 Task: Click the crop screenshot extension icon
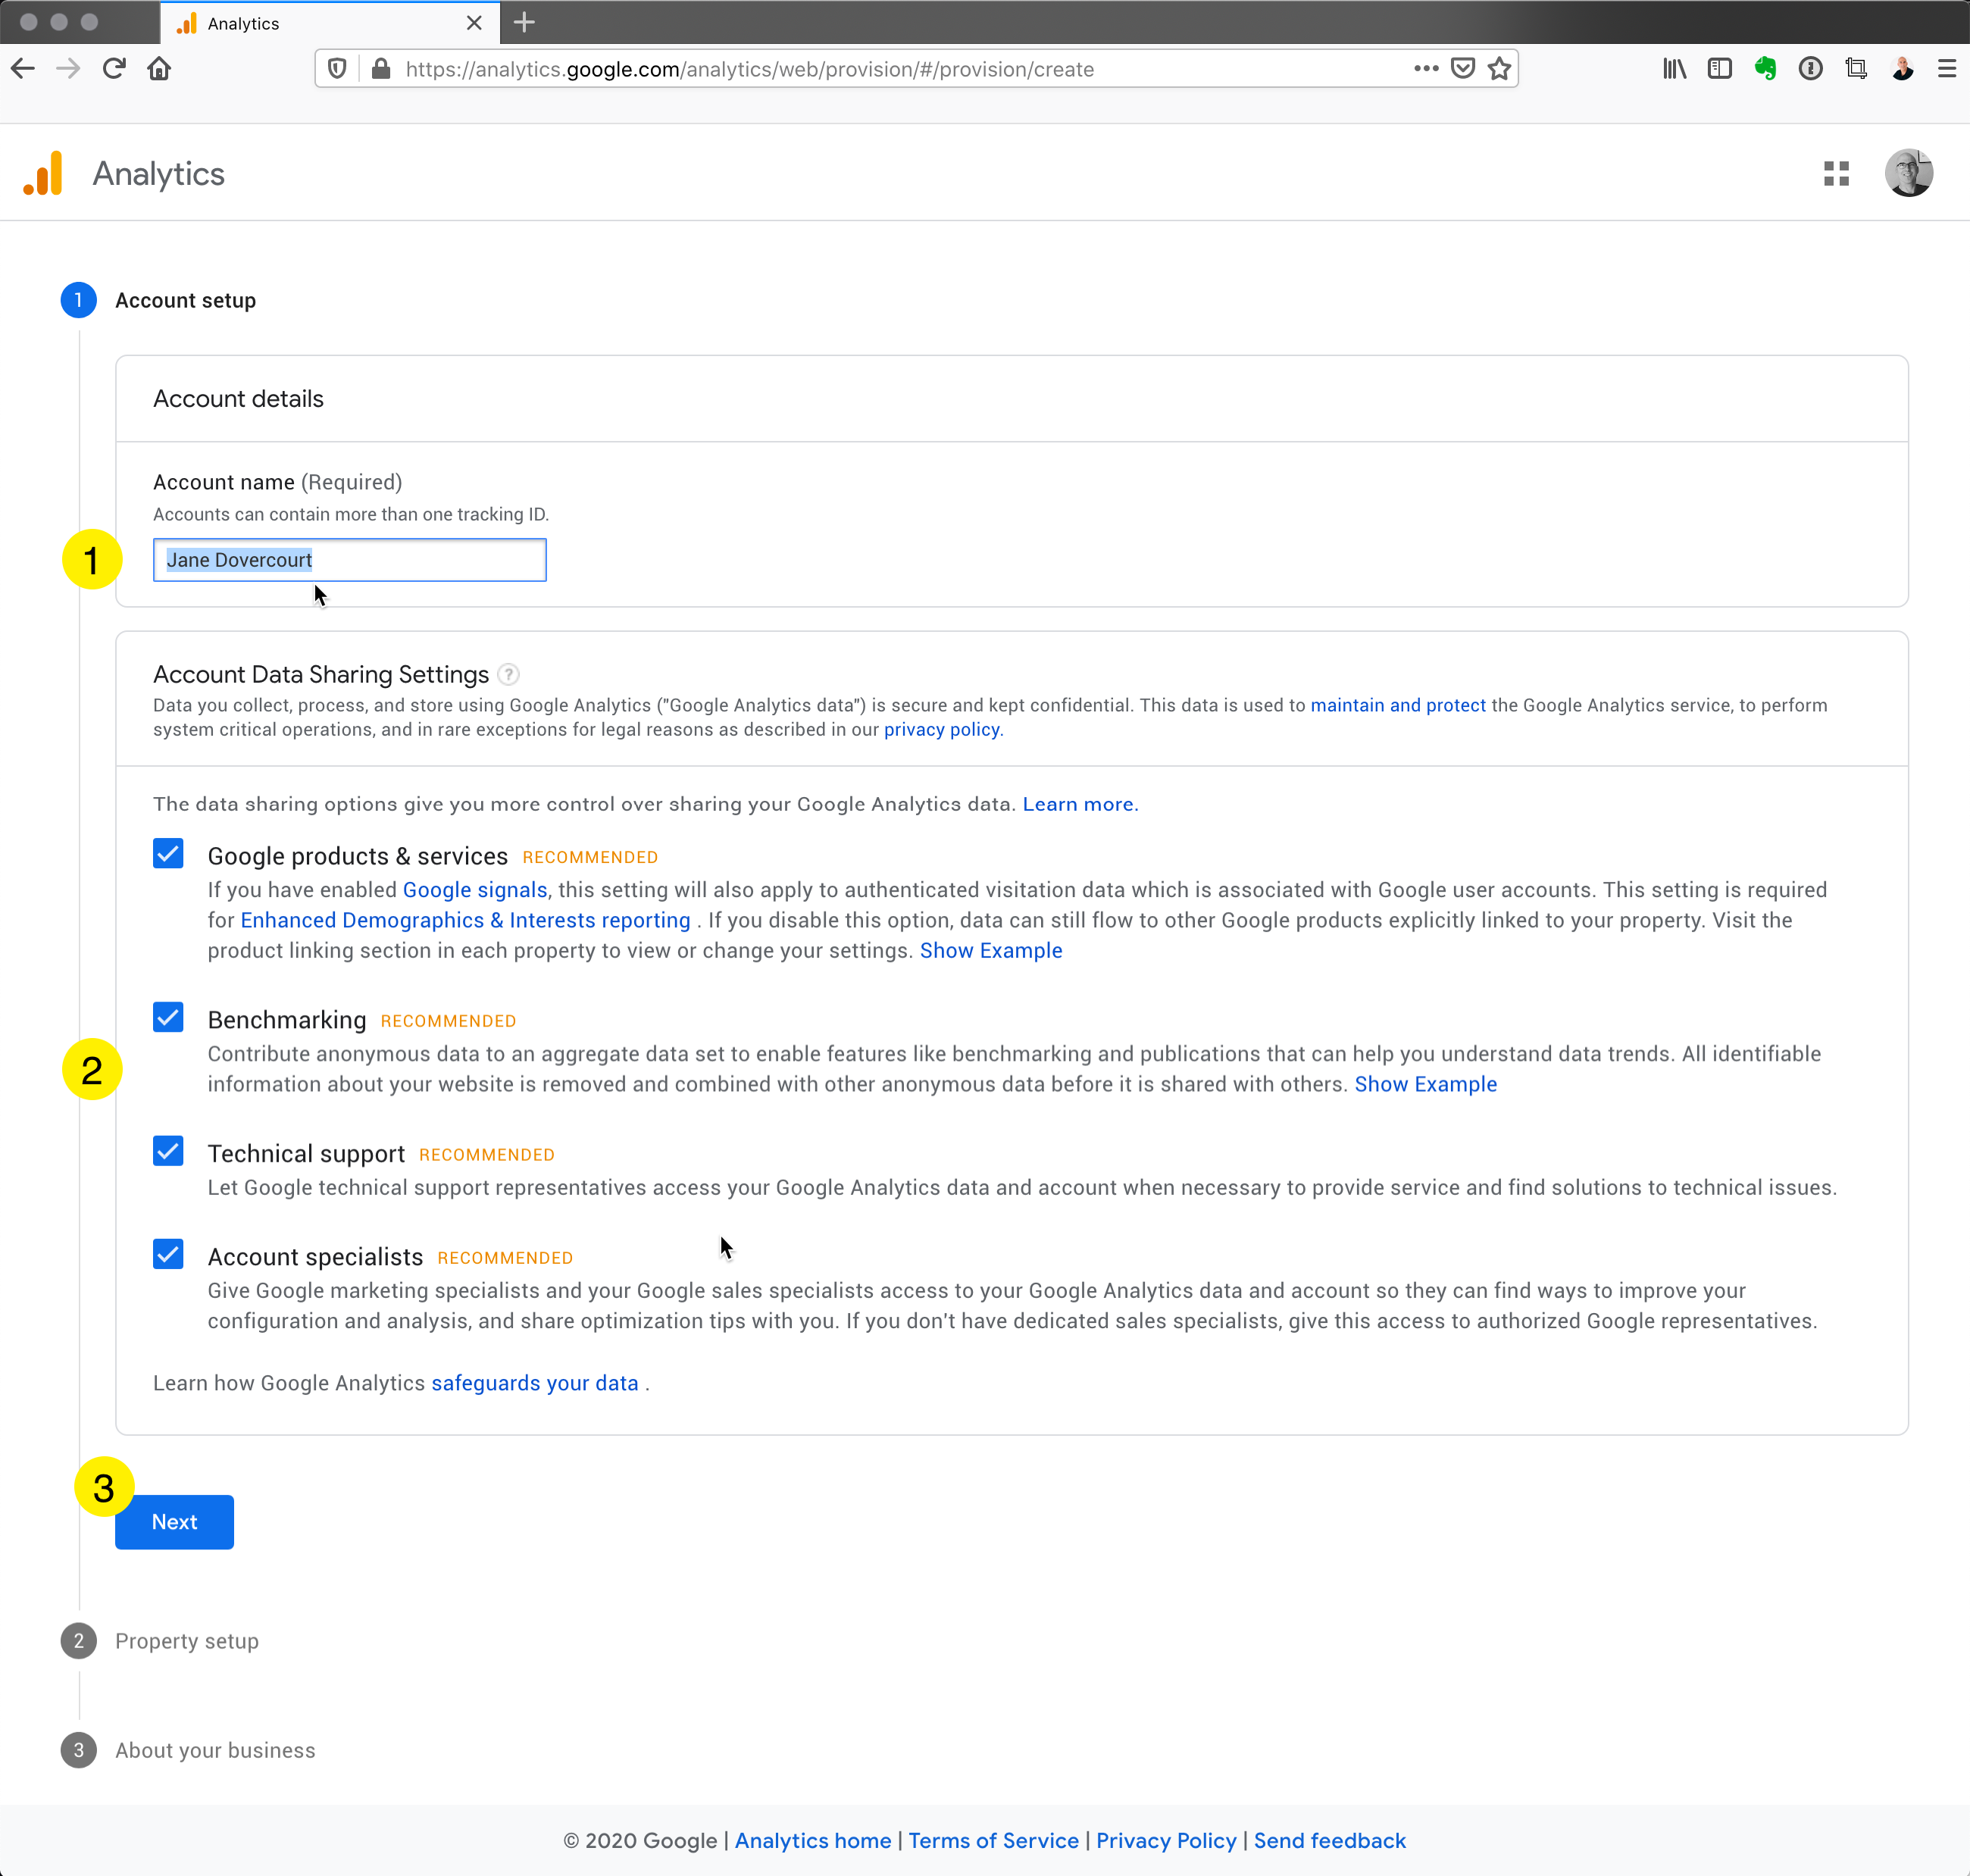click(x=1857, y=69)
